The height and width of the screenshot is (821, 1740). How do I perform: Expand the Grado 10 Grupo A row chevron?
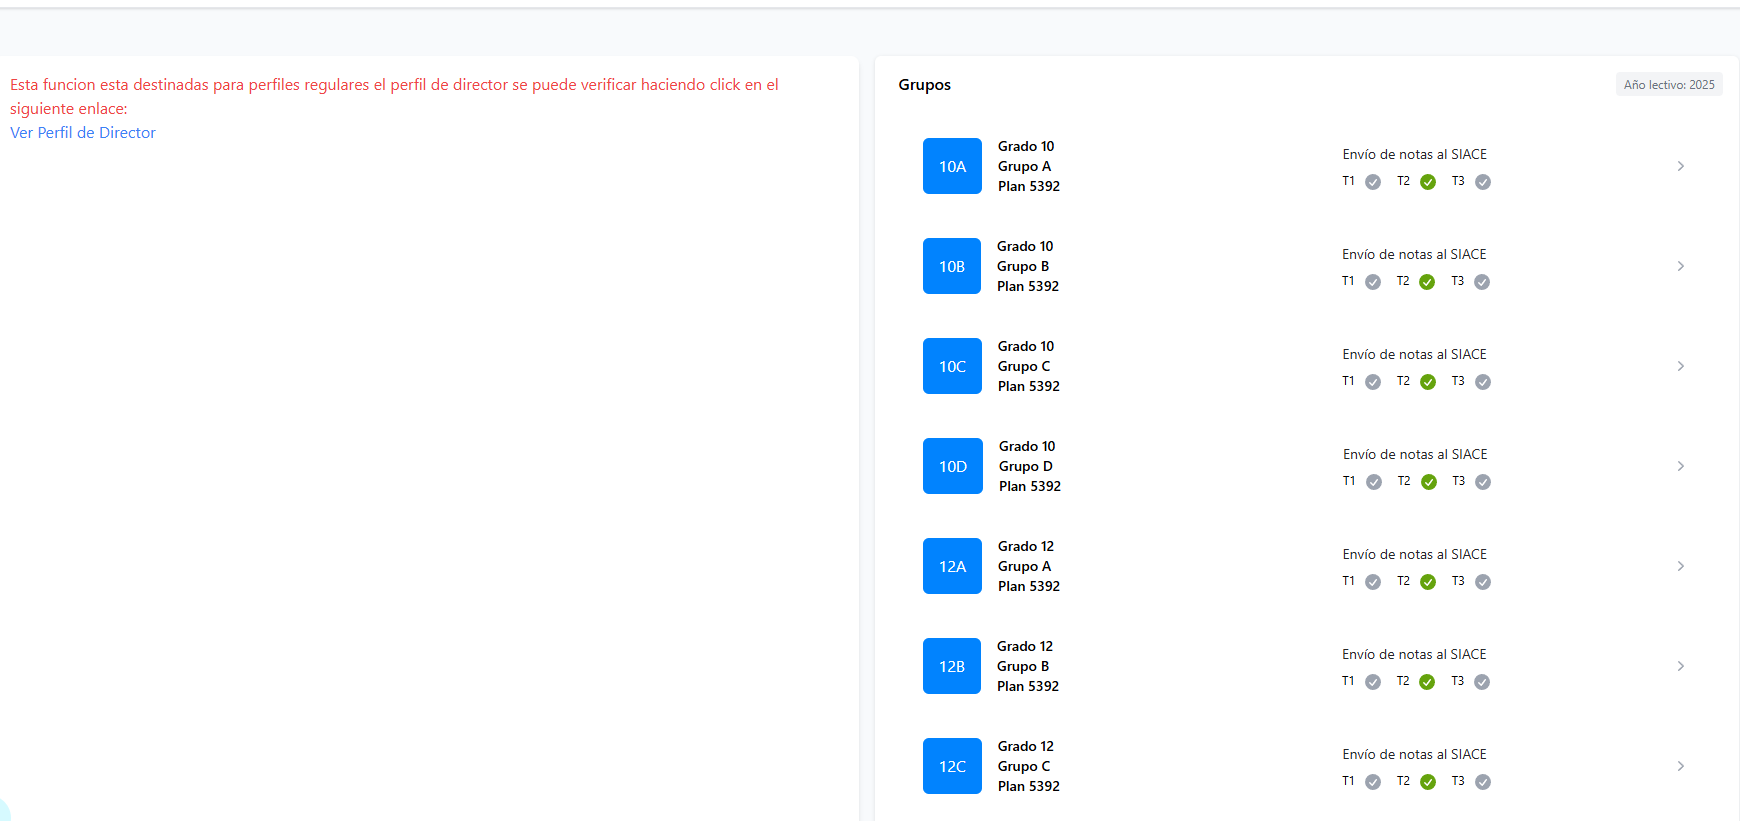pyautogui.click(x=1681, y=166)
